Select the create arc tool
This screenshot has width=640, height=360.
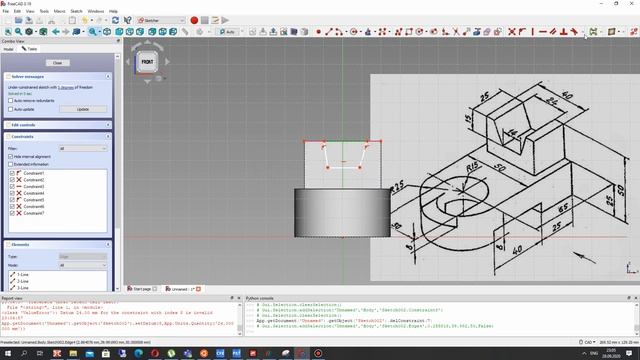pos(339,31)
